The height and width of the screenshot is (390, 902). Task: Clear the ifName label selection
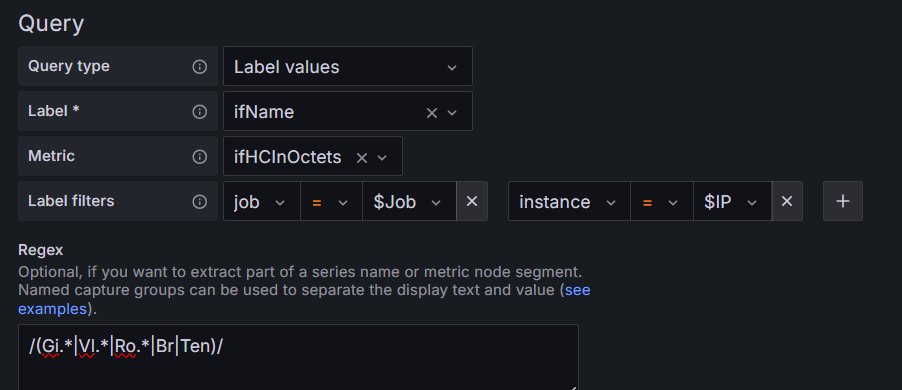point(431,113)
